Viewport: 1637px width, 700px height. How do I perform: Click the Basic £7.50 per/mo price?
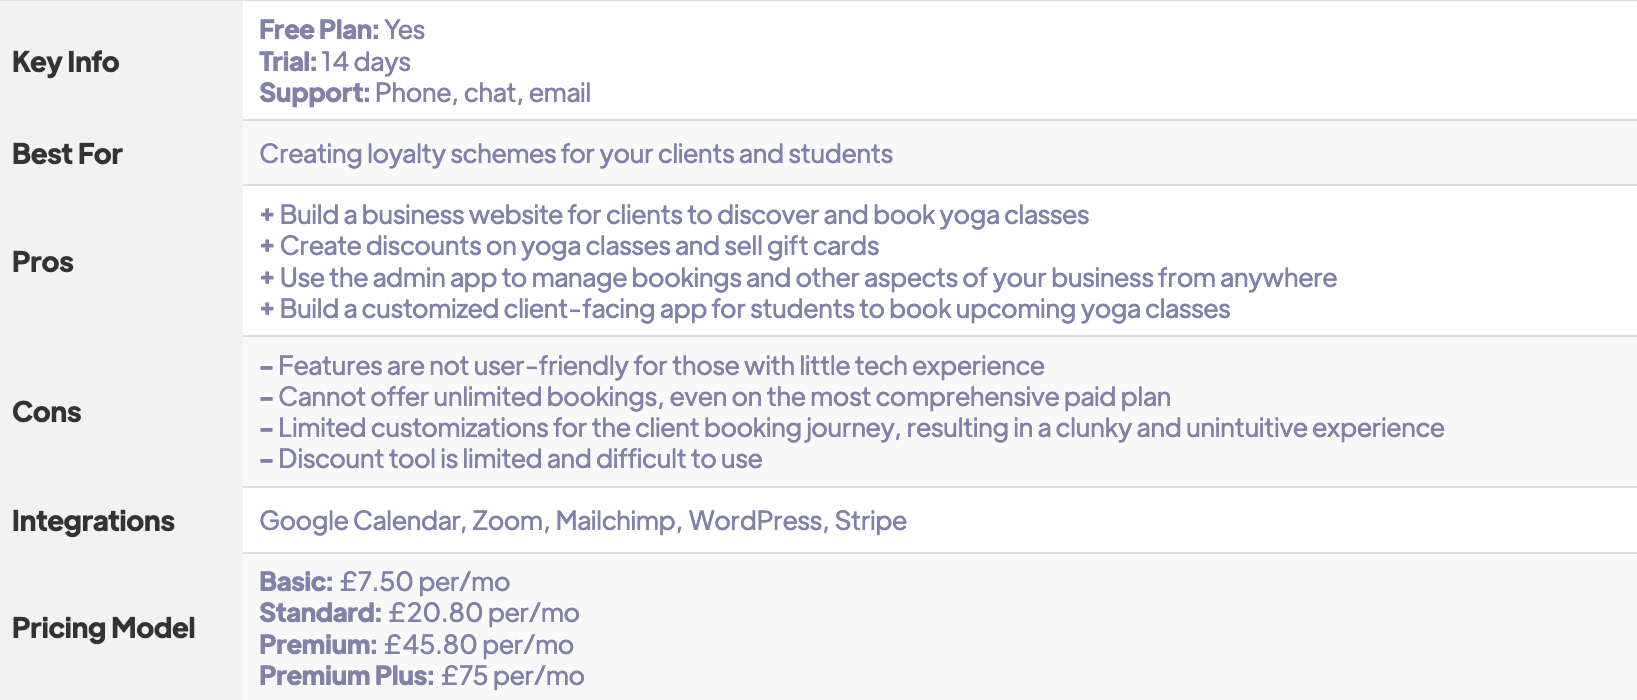[x=385, y=582]
